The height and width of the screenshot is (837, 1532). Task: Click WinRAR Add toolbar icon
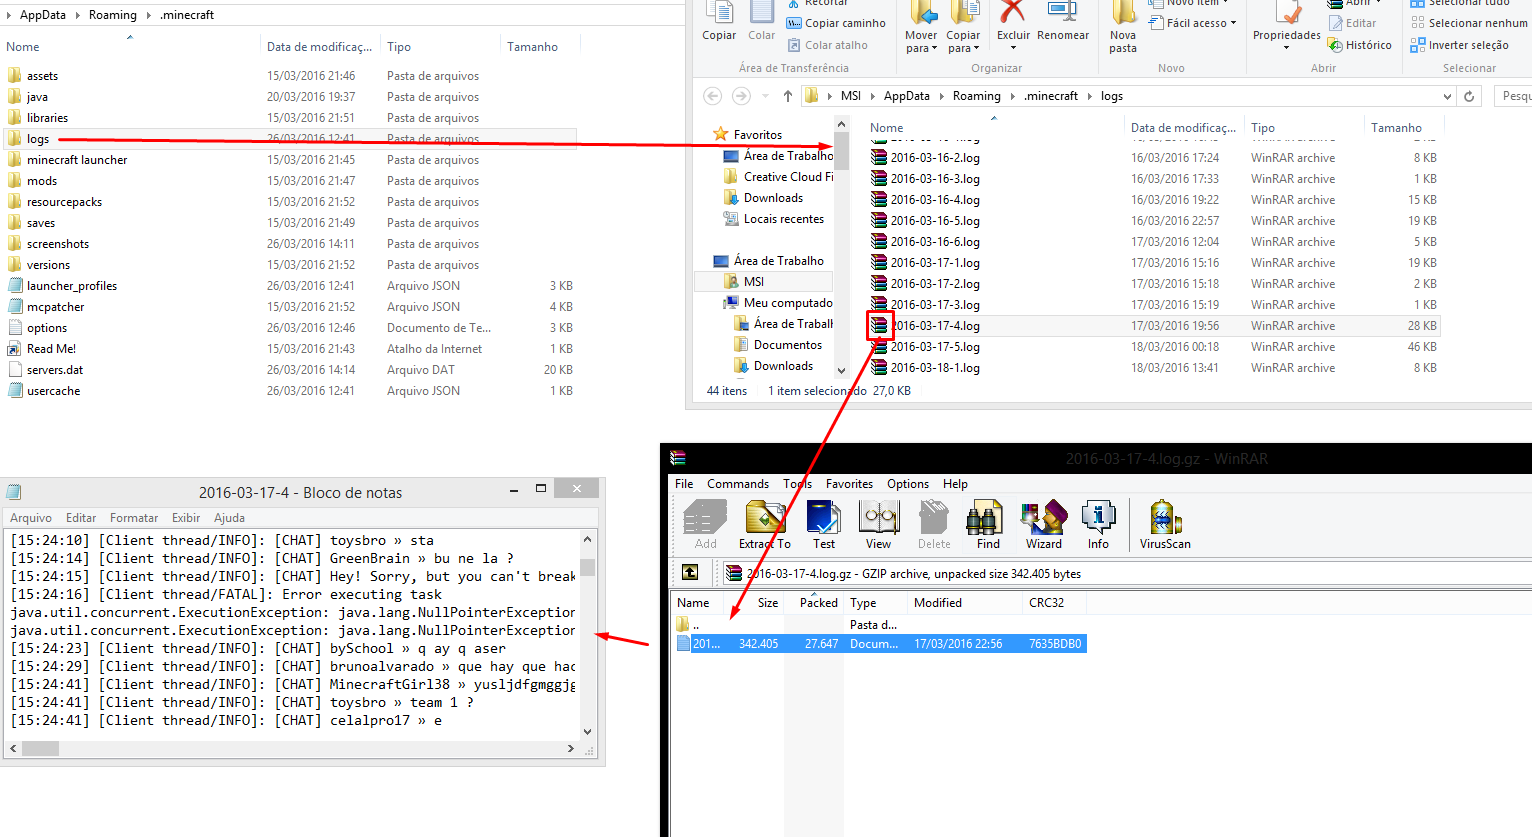(x=705, y=524)
